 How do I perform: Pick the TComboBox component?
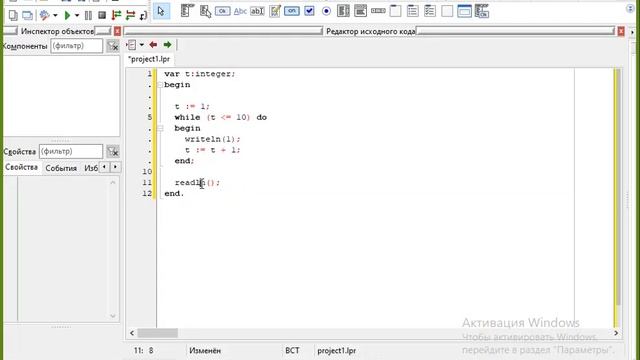click(x=360, y=11)
